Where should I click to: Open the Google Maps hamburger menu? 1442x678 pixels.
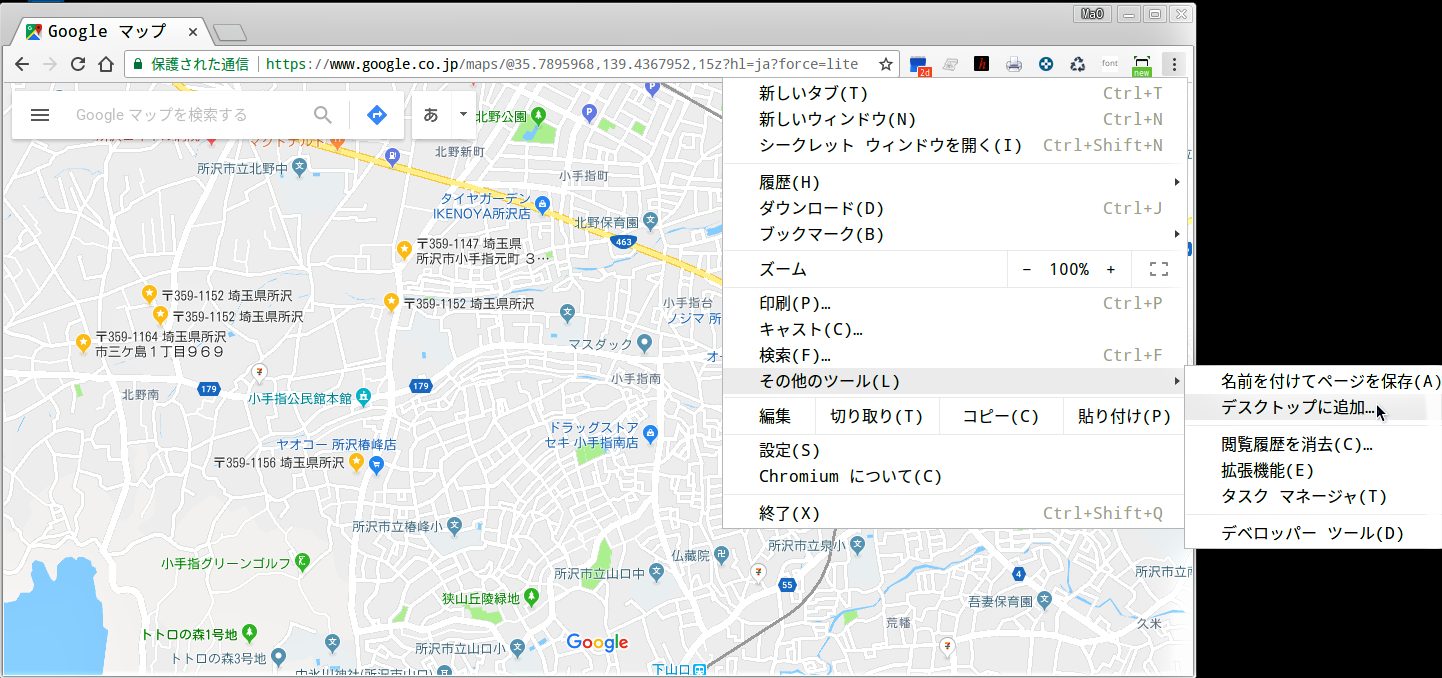coord(40,115)
